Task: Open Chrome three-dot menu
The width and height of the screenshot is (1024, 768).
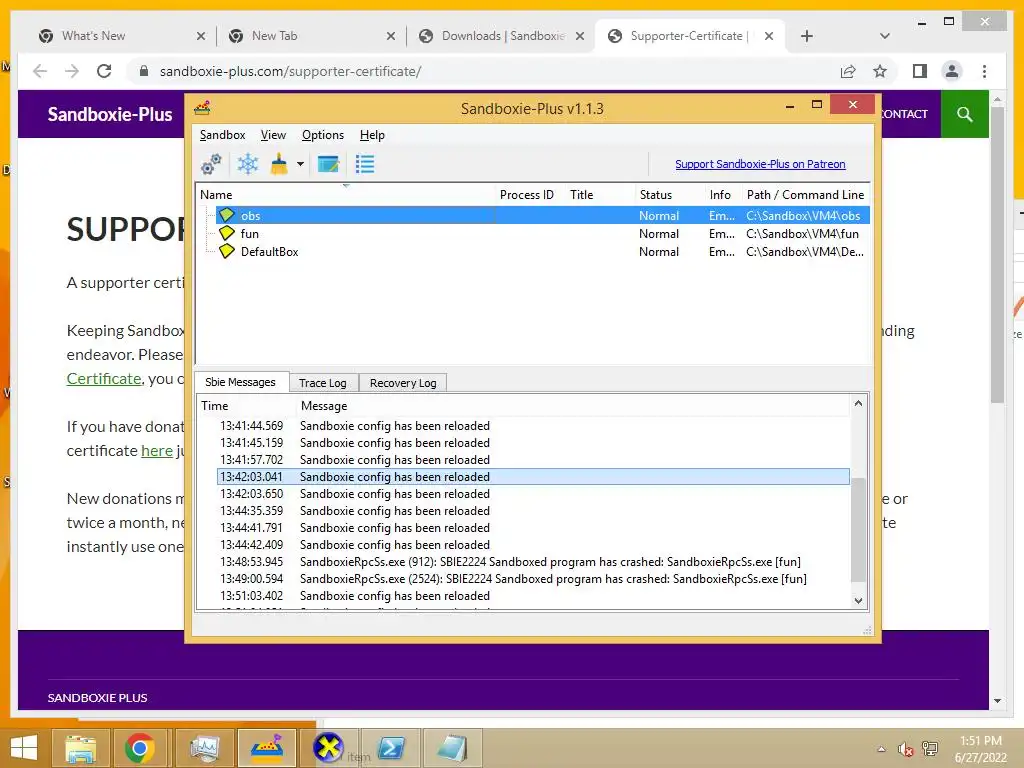Action: (x=984, y=71)
